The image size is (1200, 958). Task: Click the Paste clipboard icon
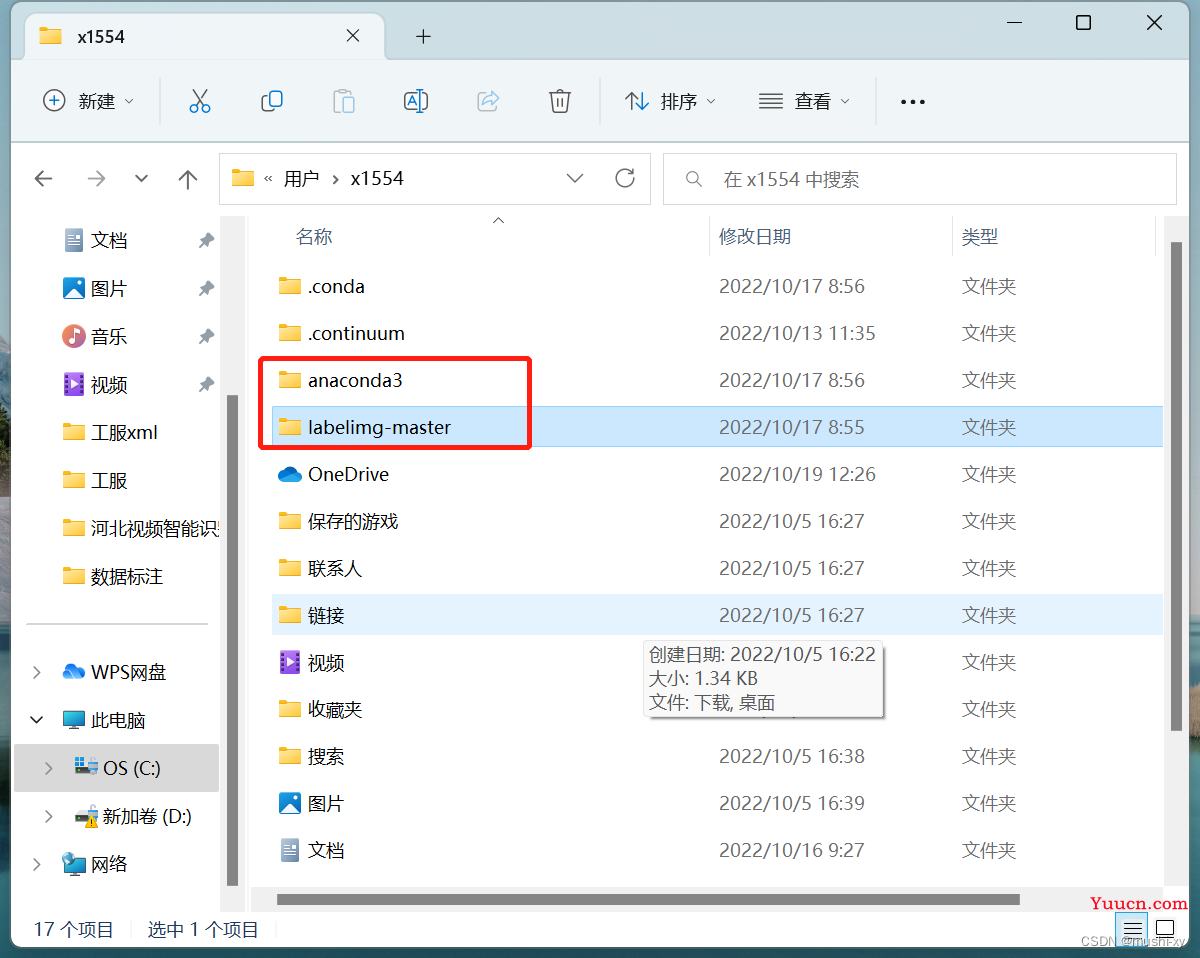click(343, 101)
